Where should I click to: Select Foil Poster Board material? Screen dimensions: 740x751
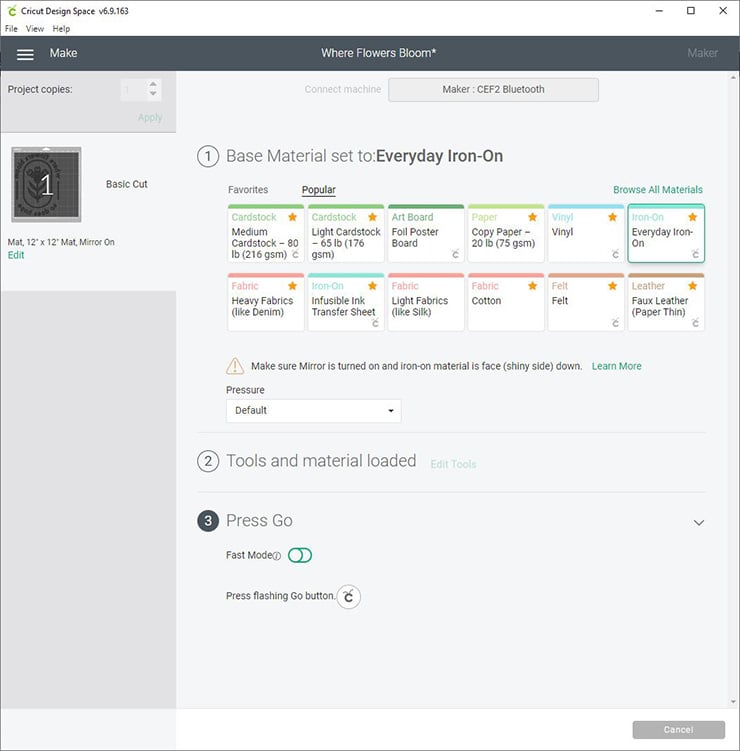point(426,234)
